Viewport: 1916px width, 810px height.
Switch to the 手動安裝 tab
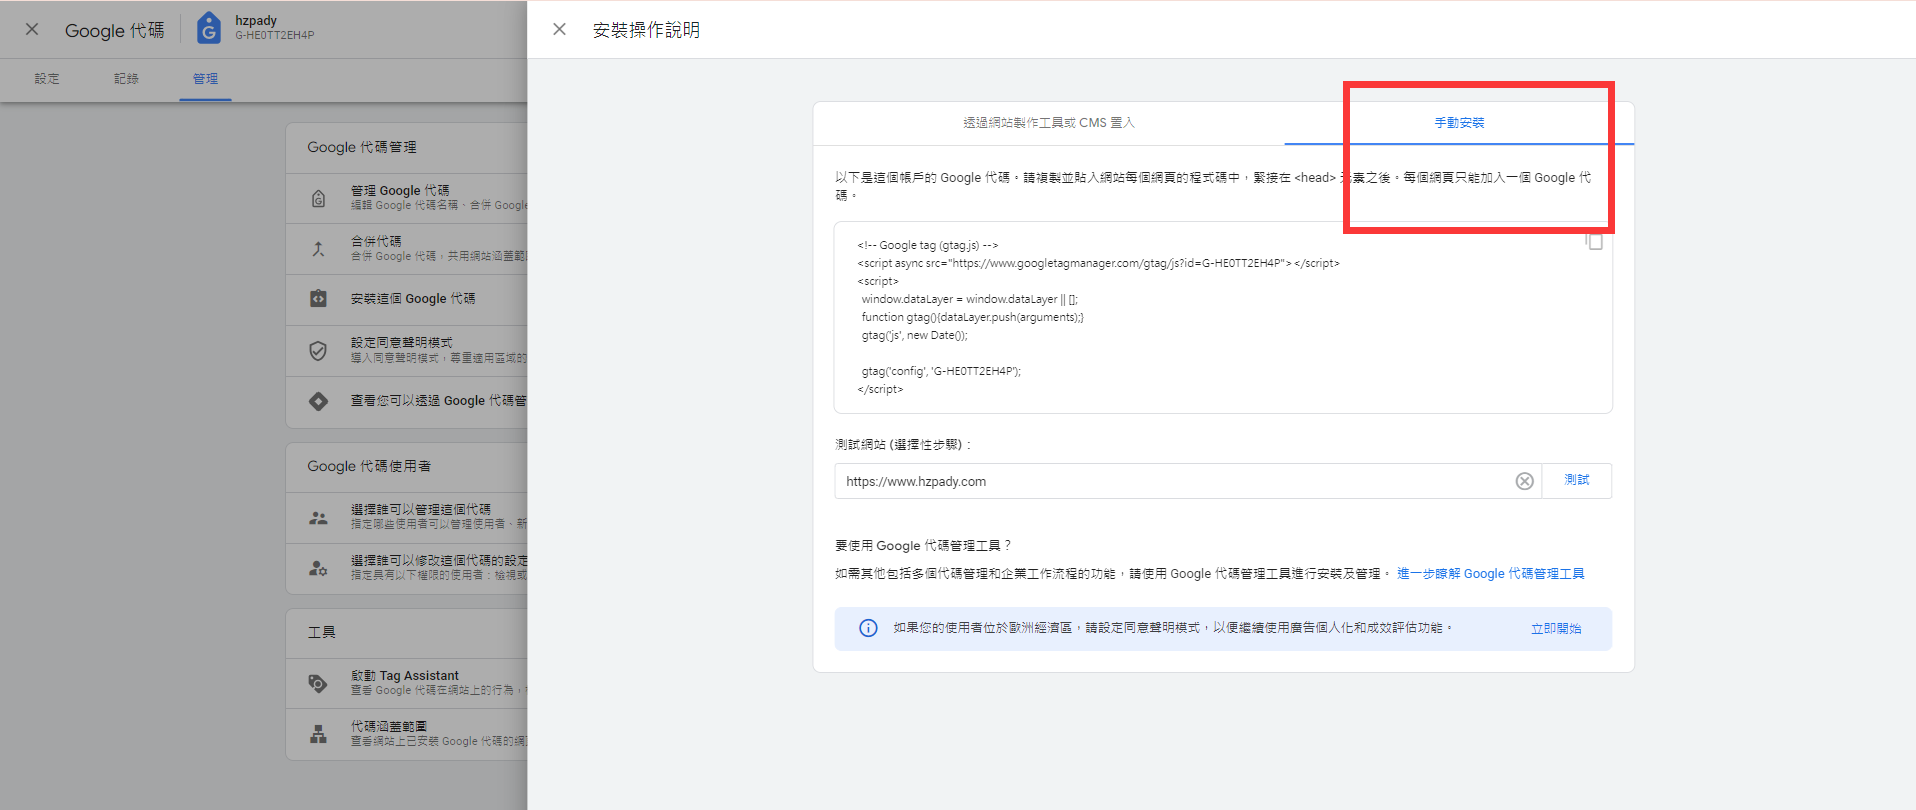pyautogui.click(x=1459, y=123)
